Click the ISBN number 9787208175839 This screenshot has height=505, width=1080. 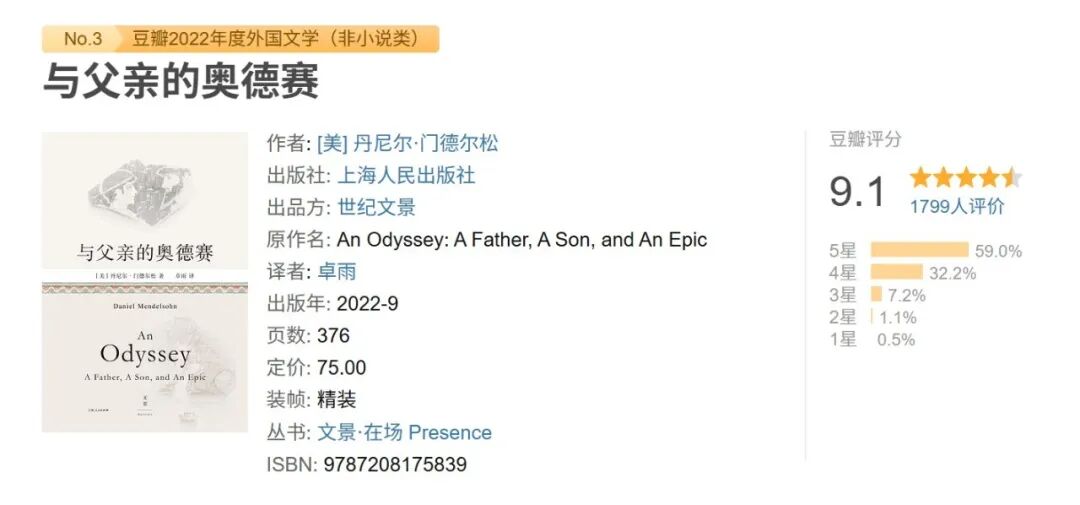(395, 464)
